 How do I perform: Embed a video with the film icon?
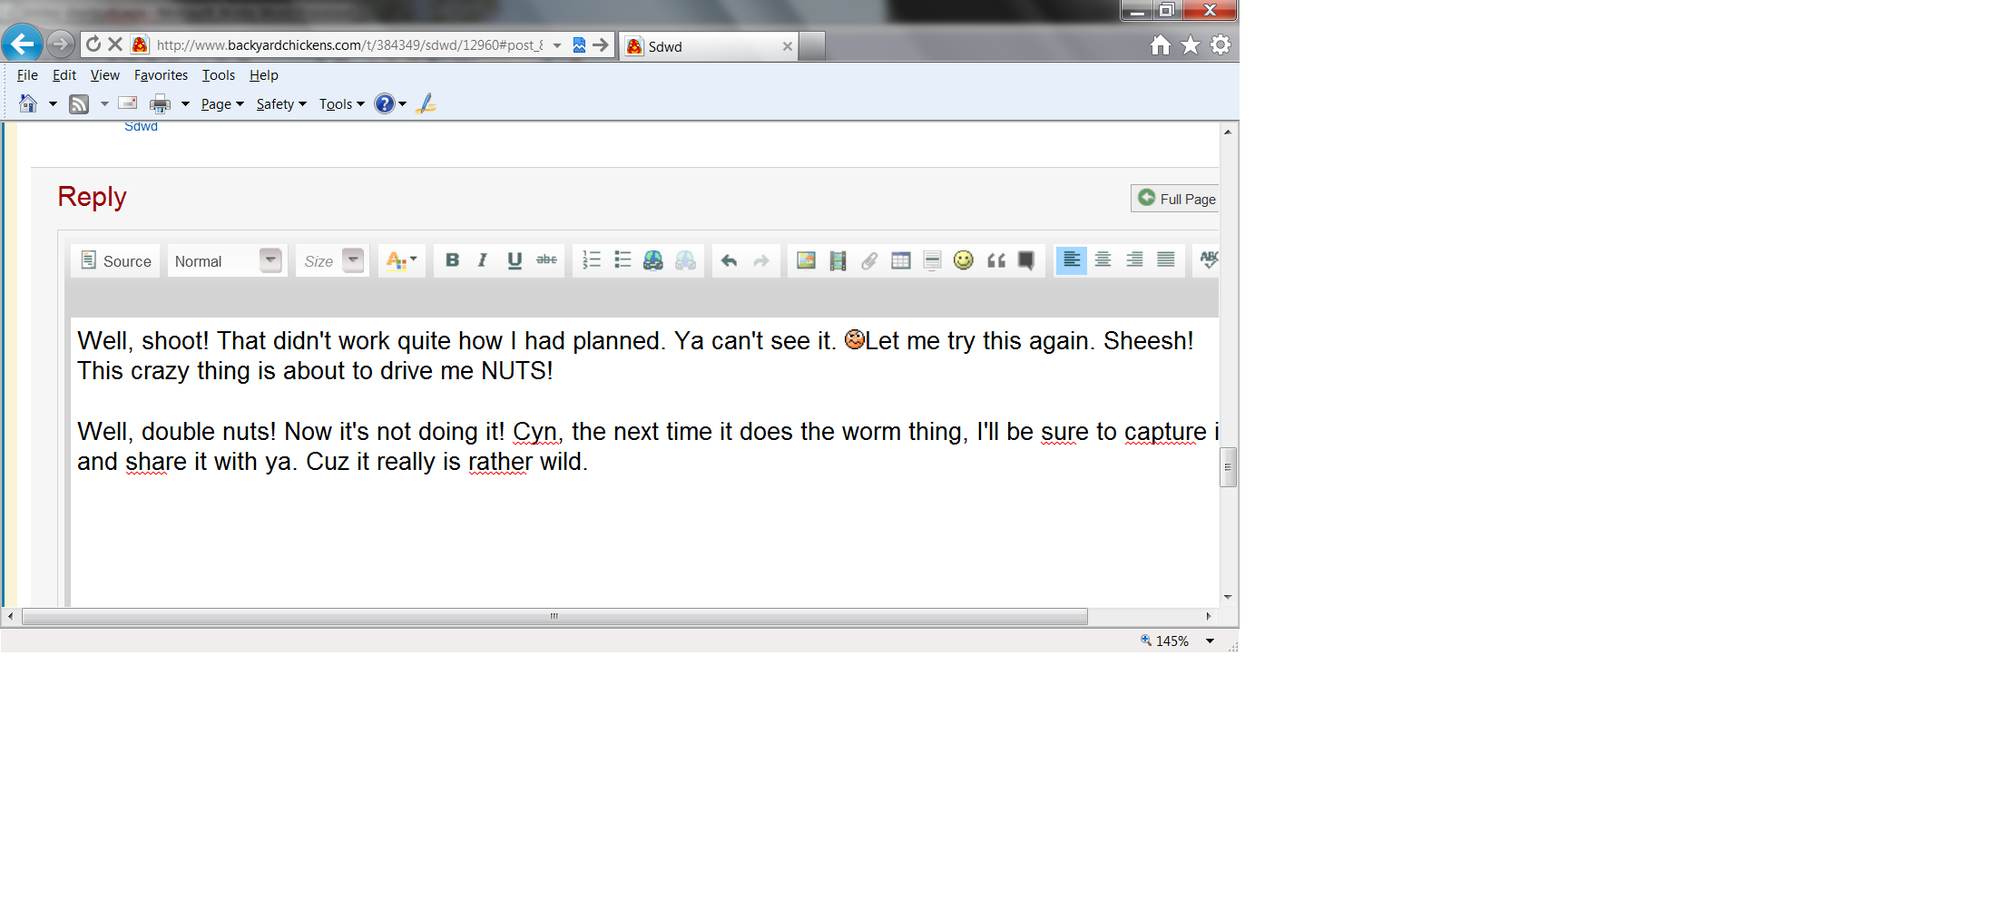point(838,261)
